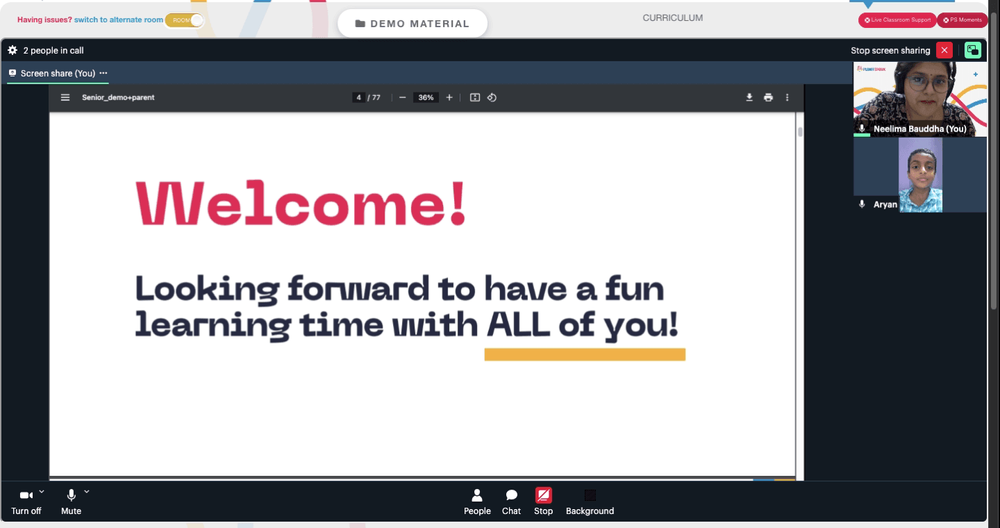The width and height of the screenshot is (1000, 528).
Task: Select Aryan's video thumbnail
Action: [x=920, y=175]
